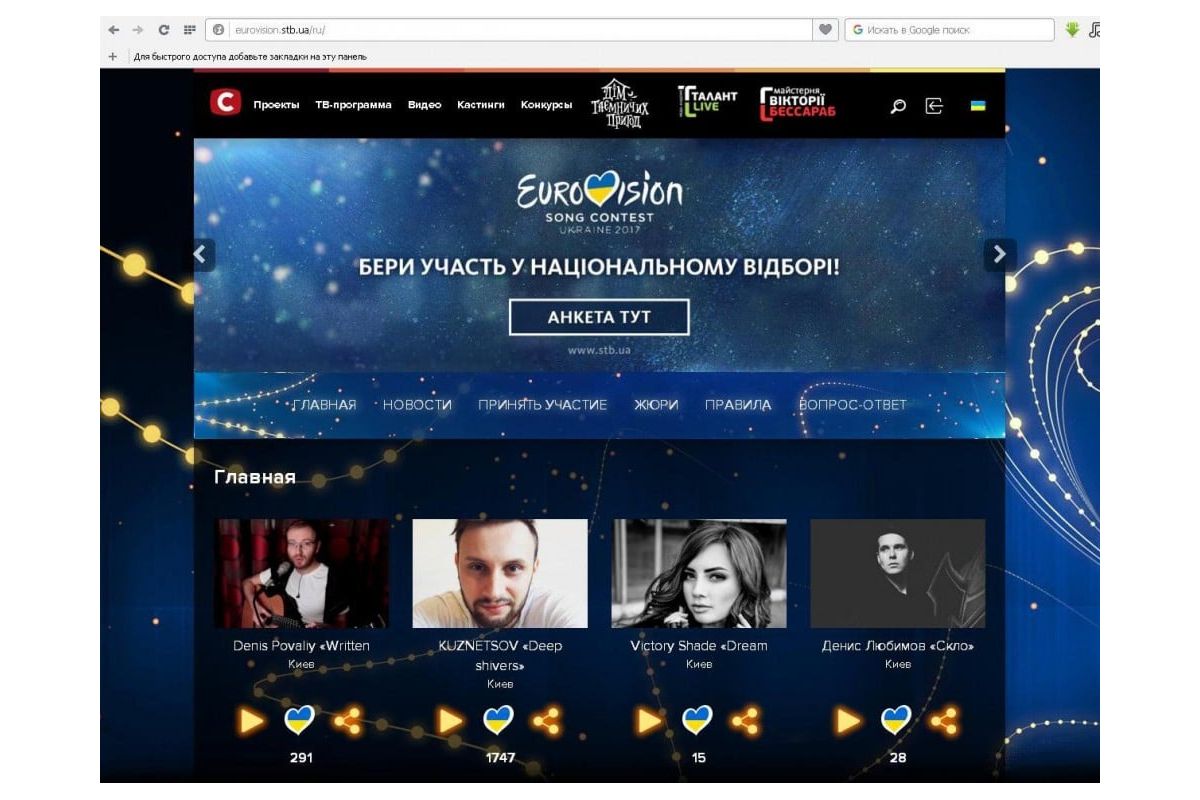1200x800 pixels.
Task: Switch language via Ukrainian flag icon
Action: pos(978,105)
